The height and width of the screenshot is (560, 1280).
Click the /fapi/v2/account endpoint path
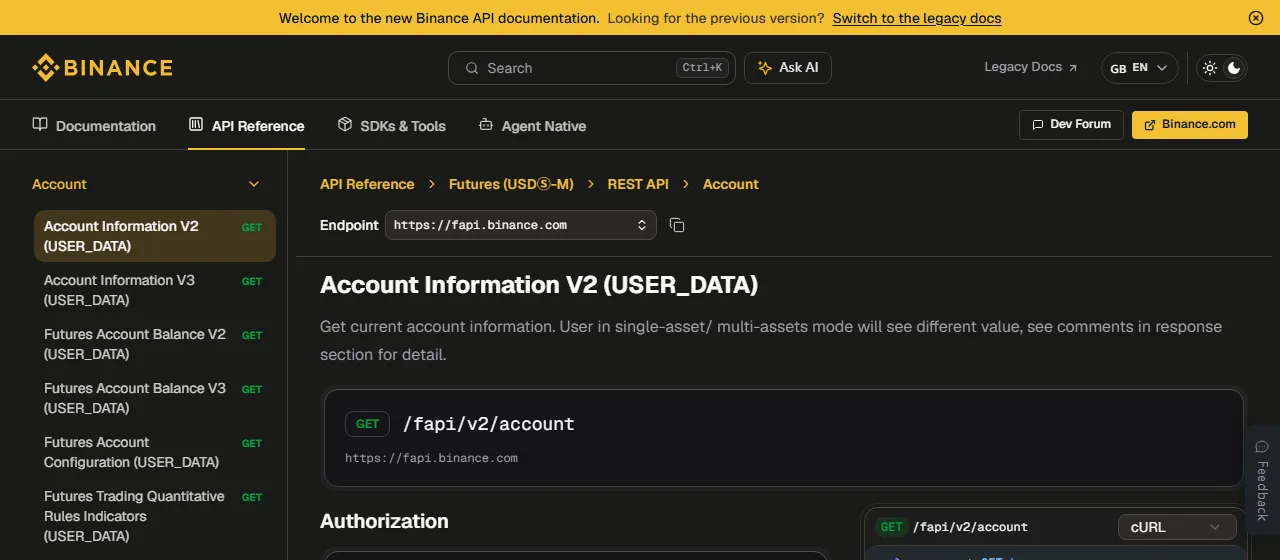488,424
